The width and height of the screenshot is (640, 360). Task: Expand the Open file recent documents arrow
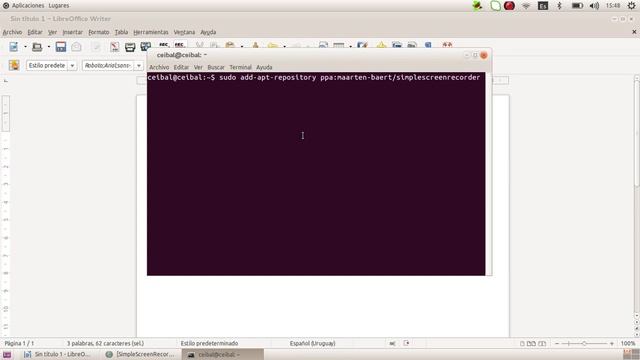tap(49, 47)
